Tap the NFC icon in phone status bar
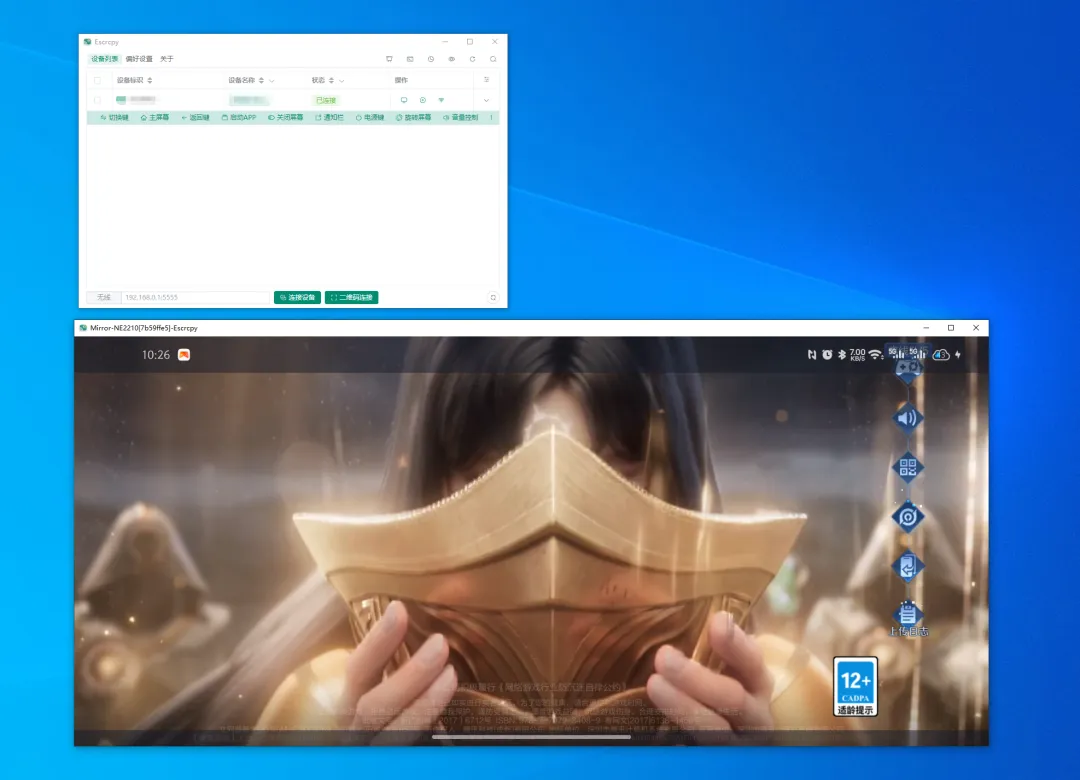 812,355
